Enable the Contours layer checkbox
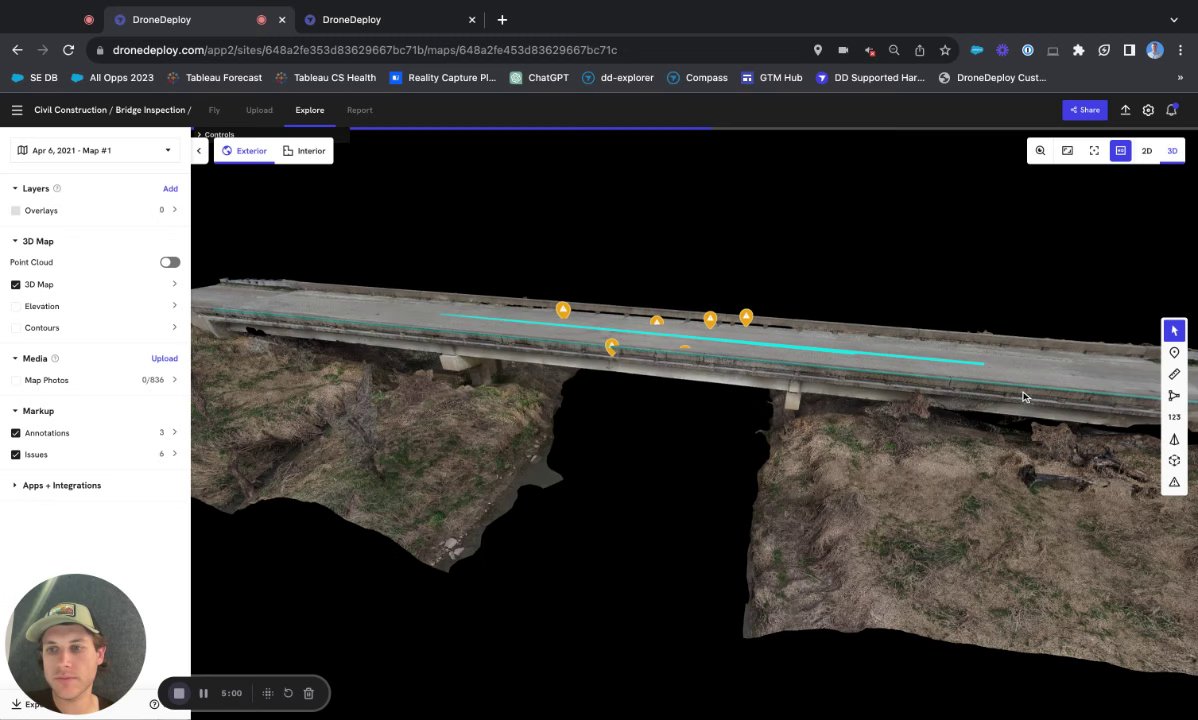 (x=15, y=327)
